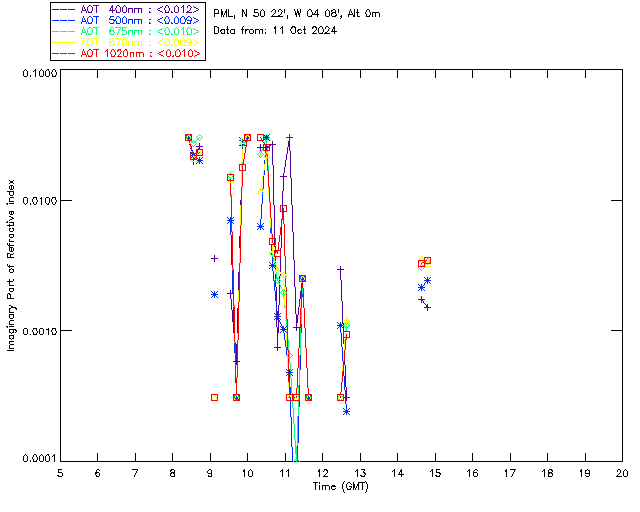Click the x-axis tick label 10
Screen dimensions: 640x512
pyautogui.click(x=247, y=473)
